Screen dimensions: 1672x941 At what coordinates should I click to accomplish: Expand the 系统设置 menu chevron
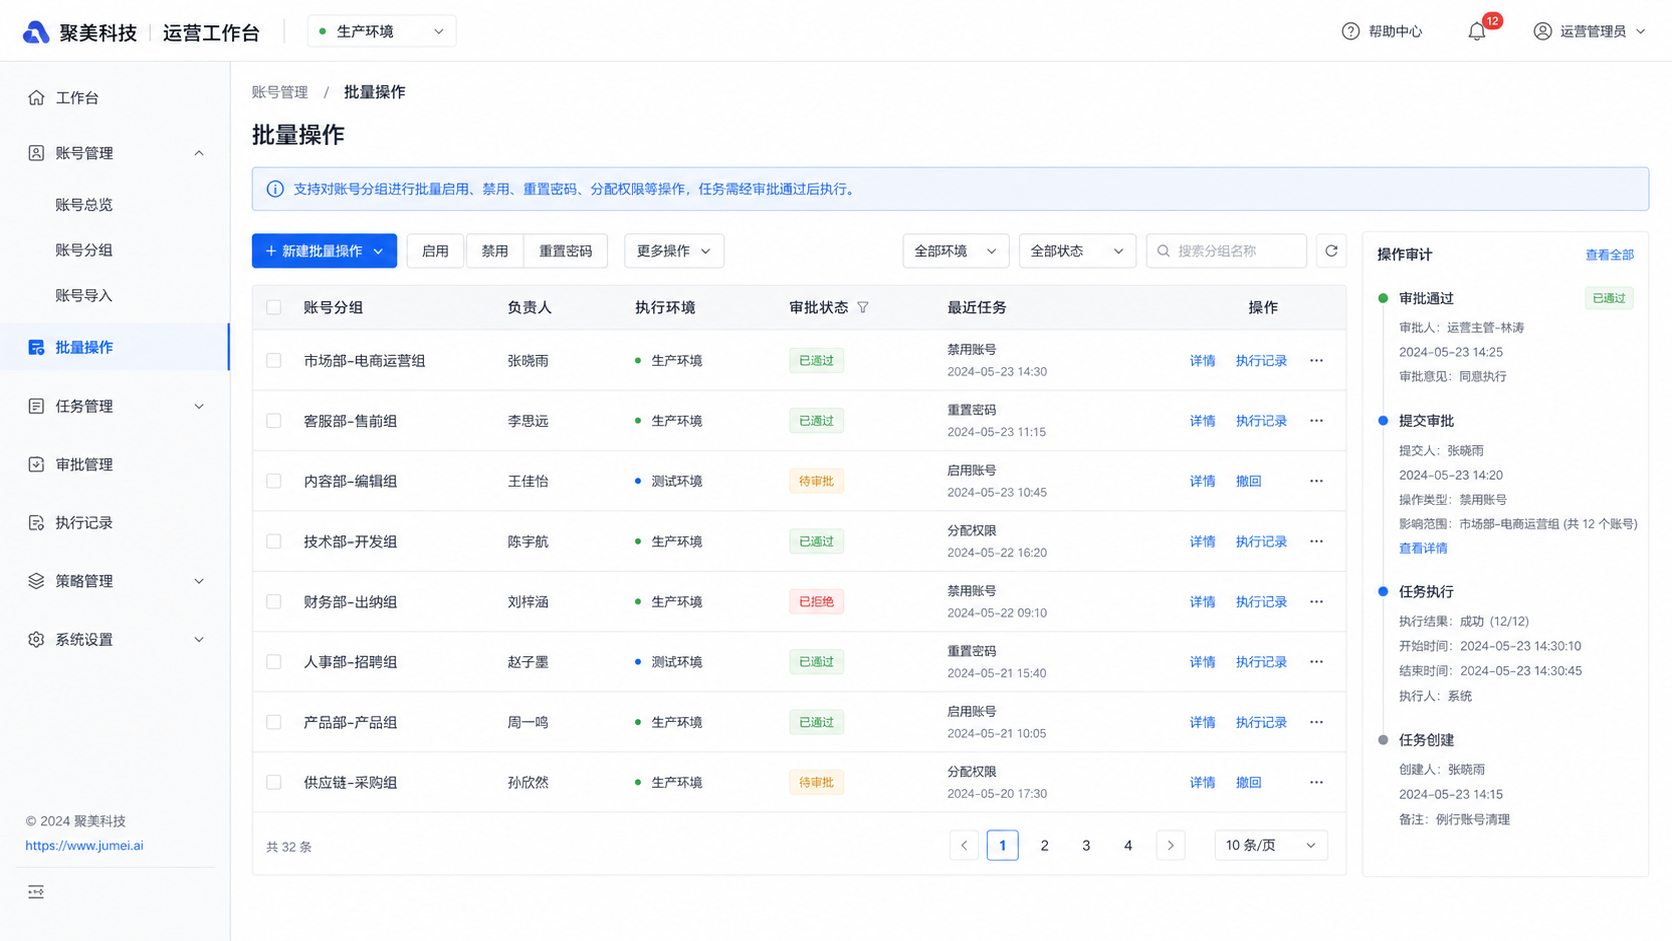pos(199,639)
